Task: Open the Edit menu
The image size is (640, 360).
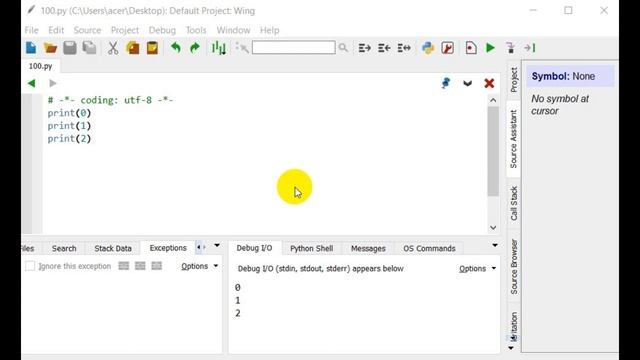Action: 56,30
